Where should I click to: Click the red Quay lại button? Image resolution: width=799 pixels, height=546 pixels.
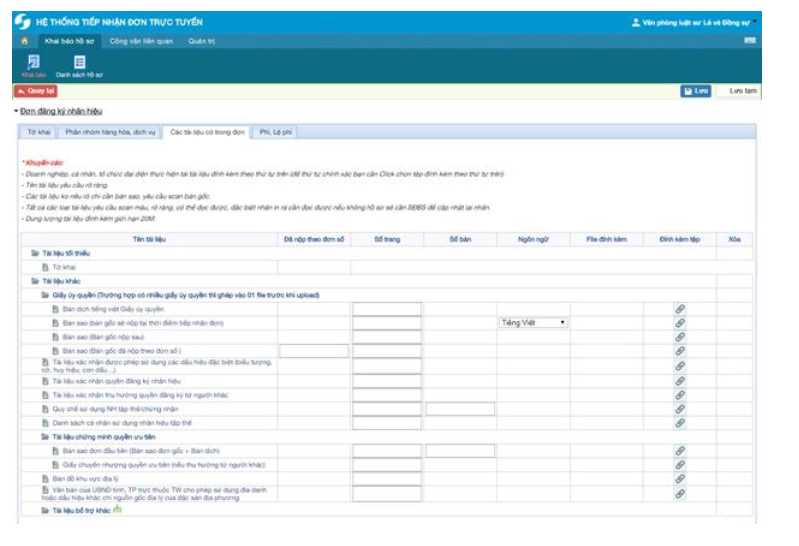point(36,91)
